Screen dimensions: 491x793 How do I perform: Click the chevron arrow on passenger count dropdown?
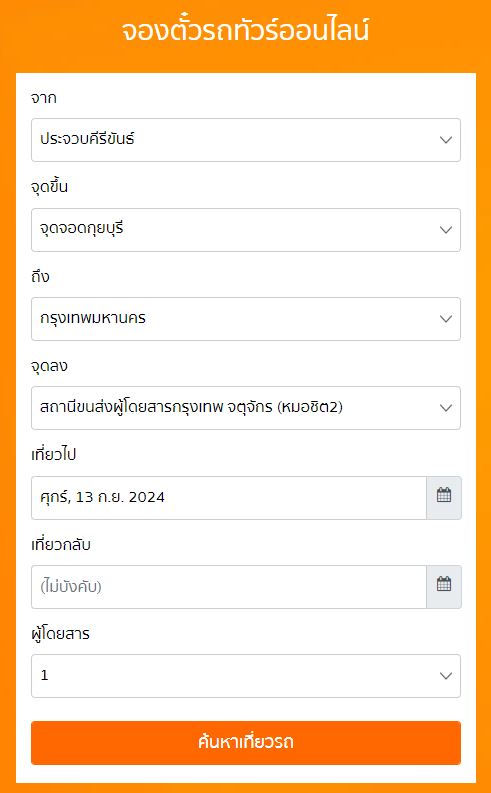pos(445,676)
